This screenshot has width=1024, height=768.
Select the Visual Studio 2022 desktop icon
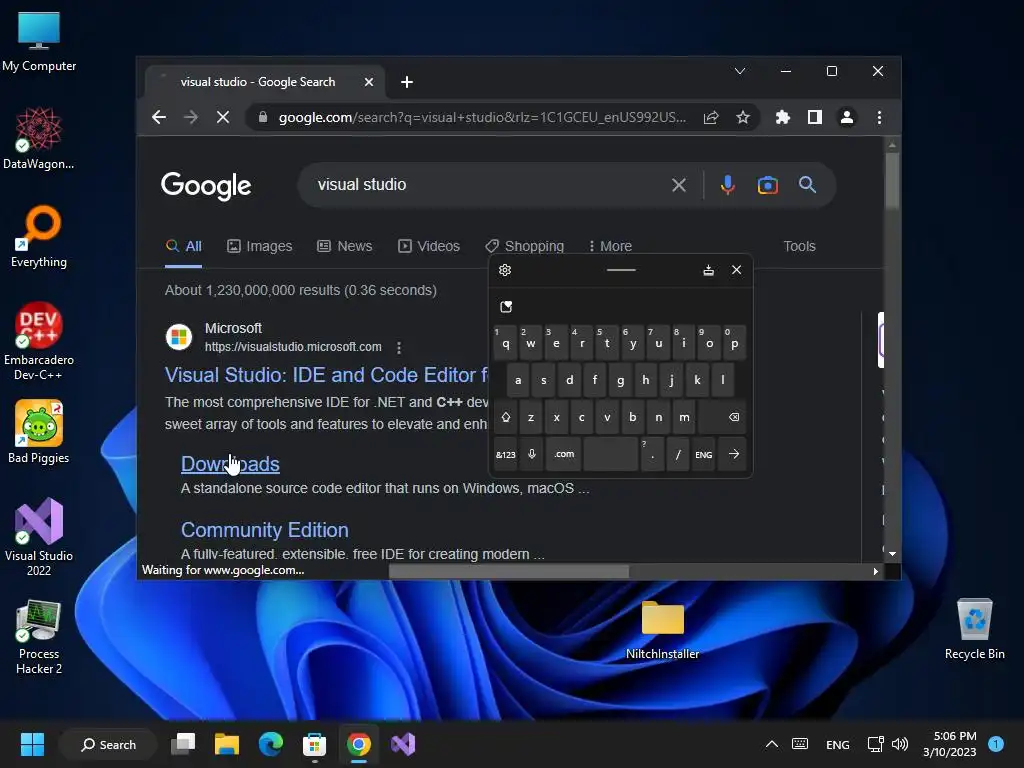[39, 537]
